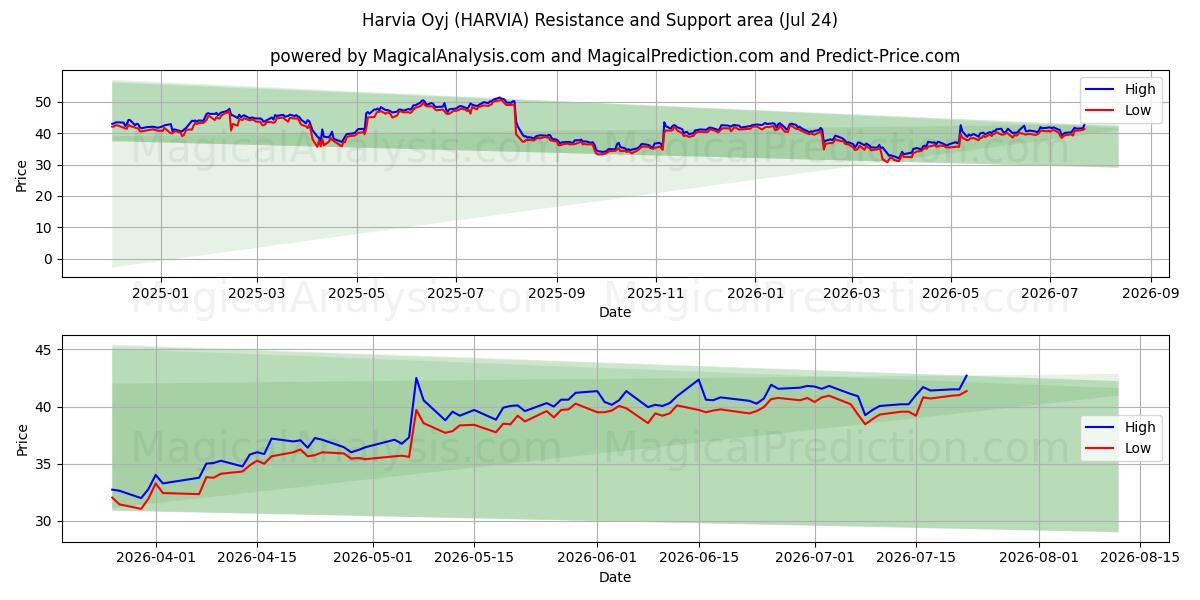Click the '2026-01' date tick label
Image resolution: width=1200 pixels, height=600 pixels.
point(755,293)
